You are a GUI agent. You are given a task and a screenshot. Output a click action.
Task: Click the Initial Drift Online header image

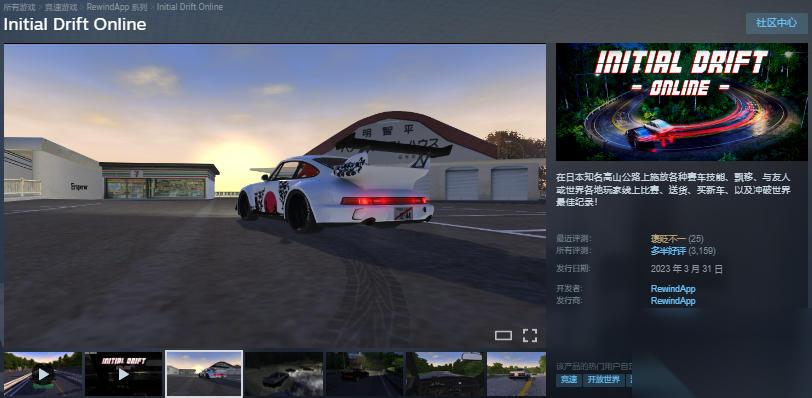[682, 102]
